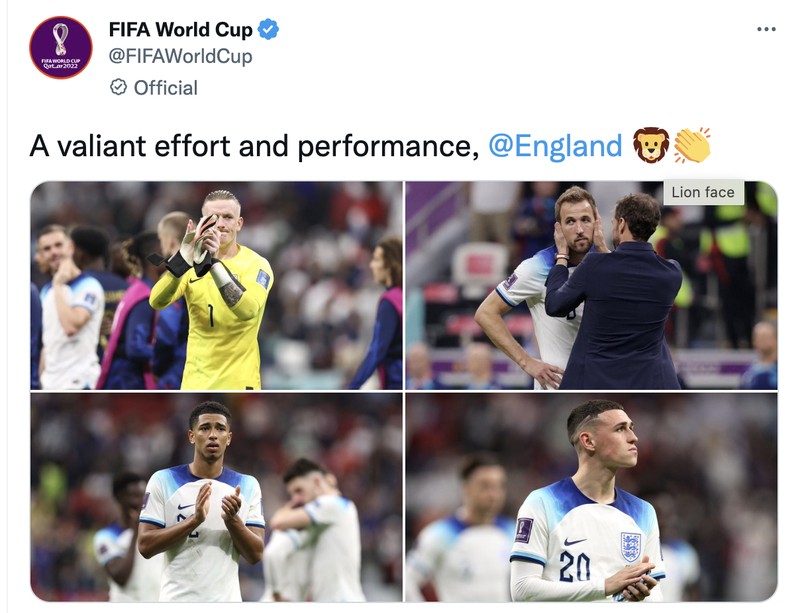Open the three-dot more options menu
Viewport: 800px width, 613px height.
(766, 29)
